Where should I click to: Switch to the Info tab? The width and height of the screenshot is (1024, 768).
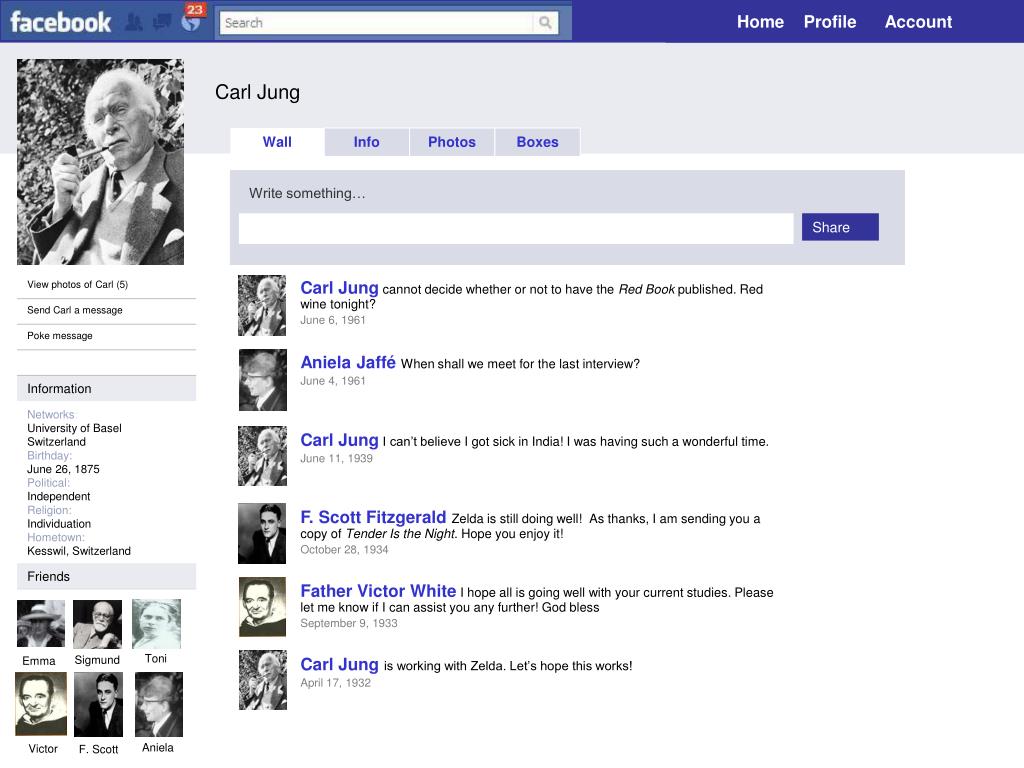pos(366,142)
